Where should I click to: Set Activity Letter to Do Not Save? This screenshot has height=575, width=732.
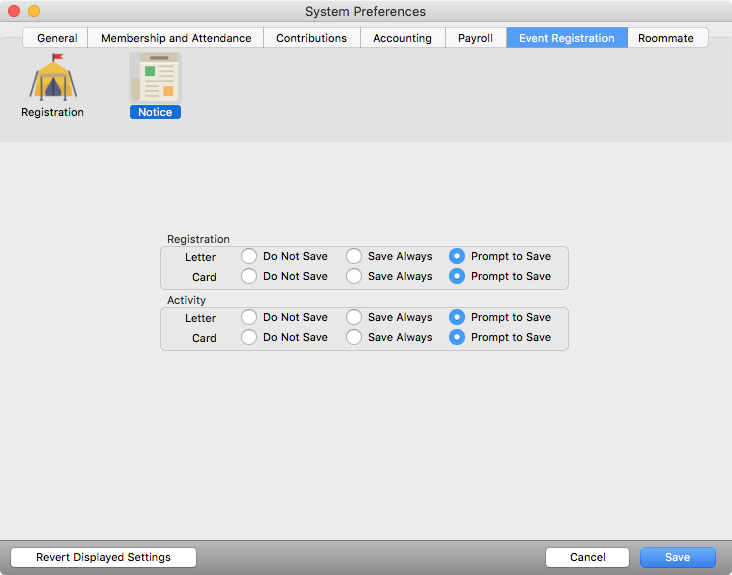click(249, 317)
